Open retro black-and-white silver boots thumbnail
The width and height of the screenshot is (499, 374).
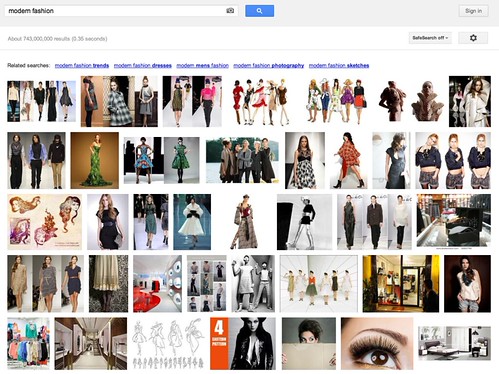304,222
